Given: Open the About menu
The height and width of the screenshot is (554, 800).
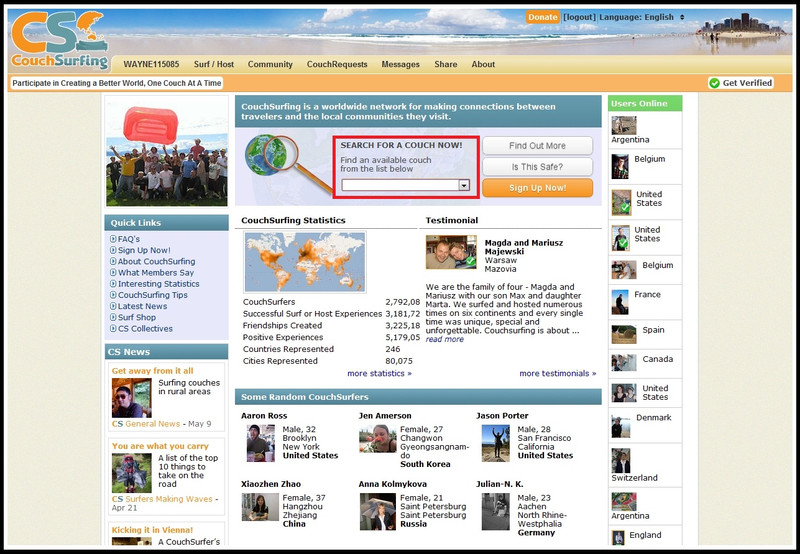Looking at the screenshot, I should point(483,64).
